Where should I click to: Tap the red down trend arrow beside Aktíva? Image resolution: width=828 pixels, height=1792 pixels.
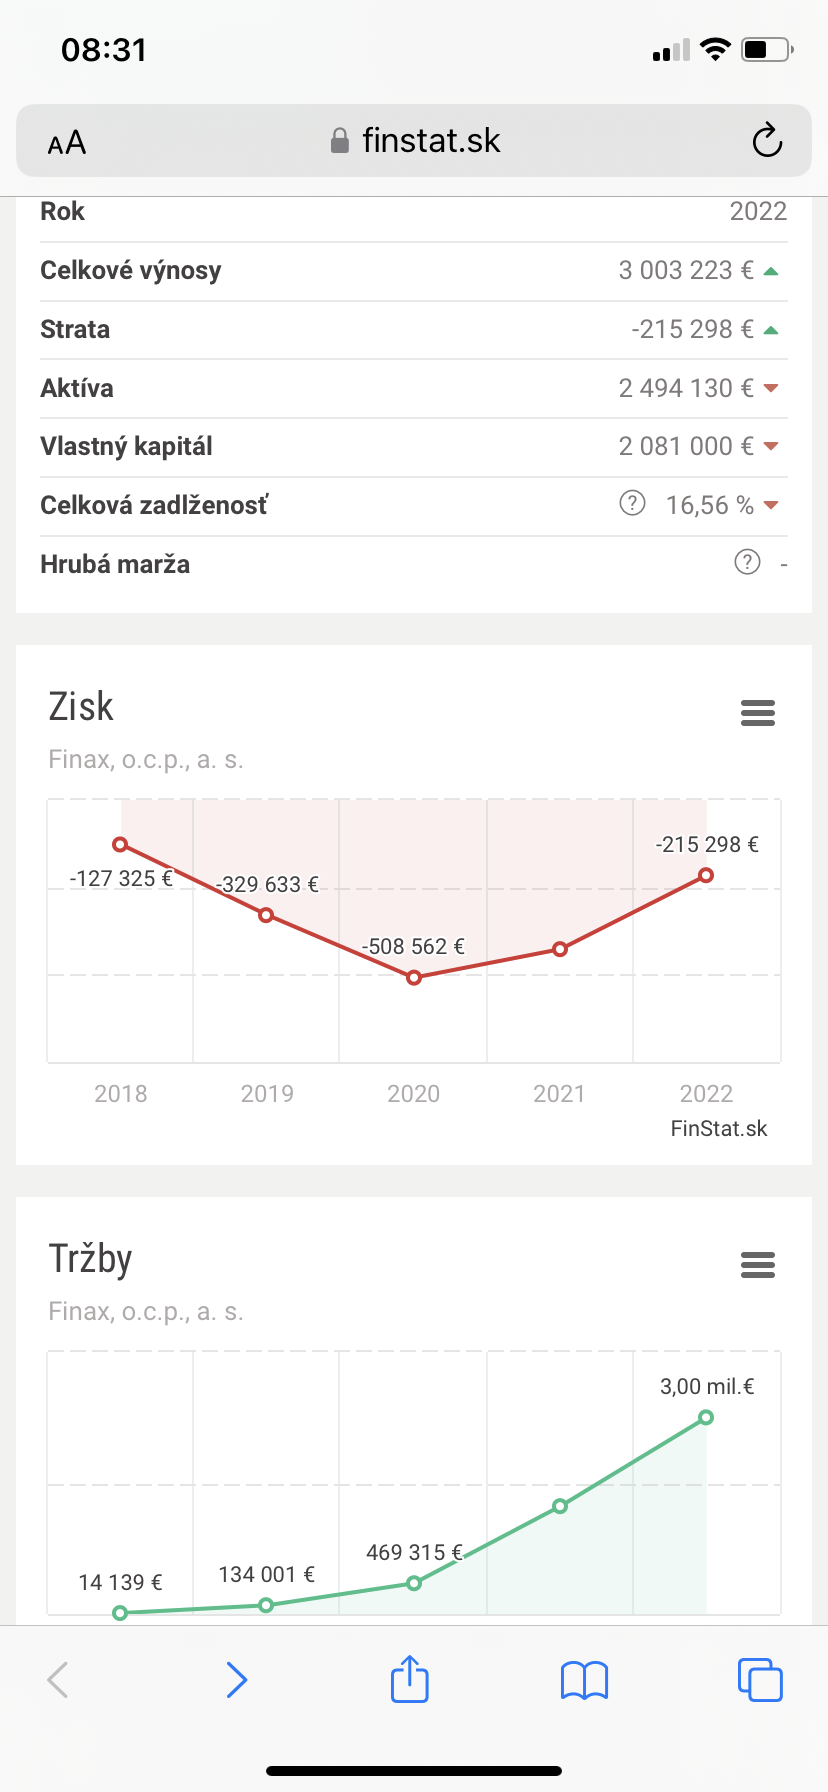click(x=771, y=388)
